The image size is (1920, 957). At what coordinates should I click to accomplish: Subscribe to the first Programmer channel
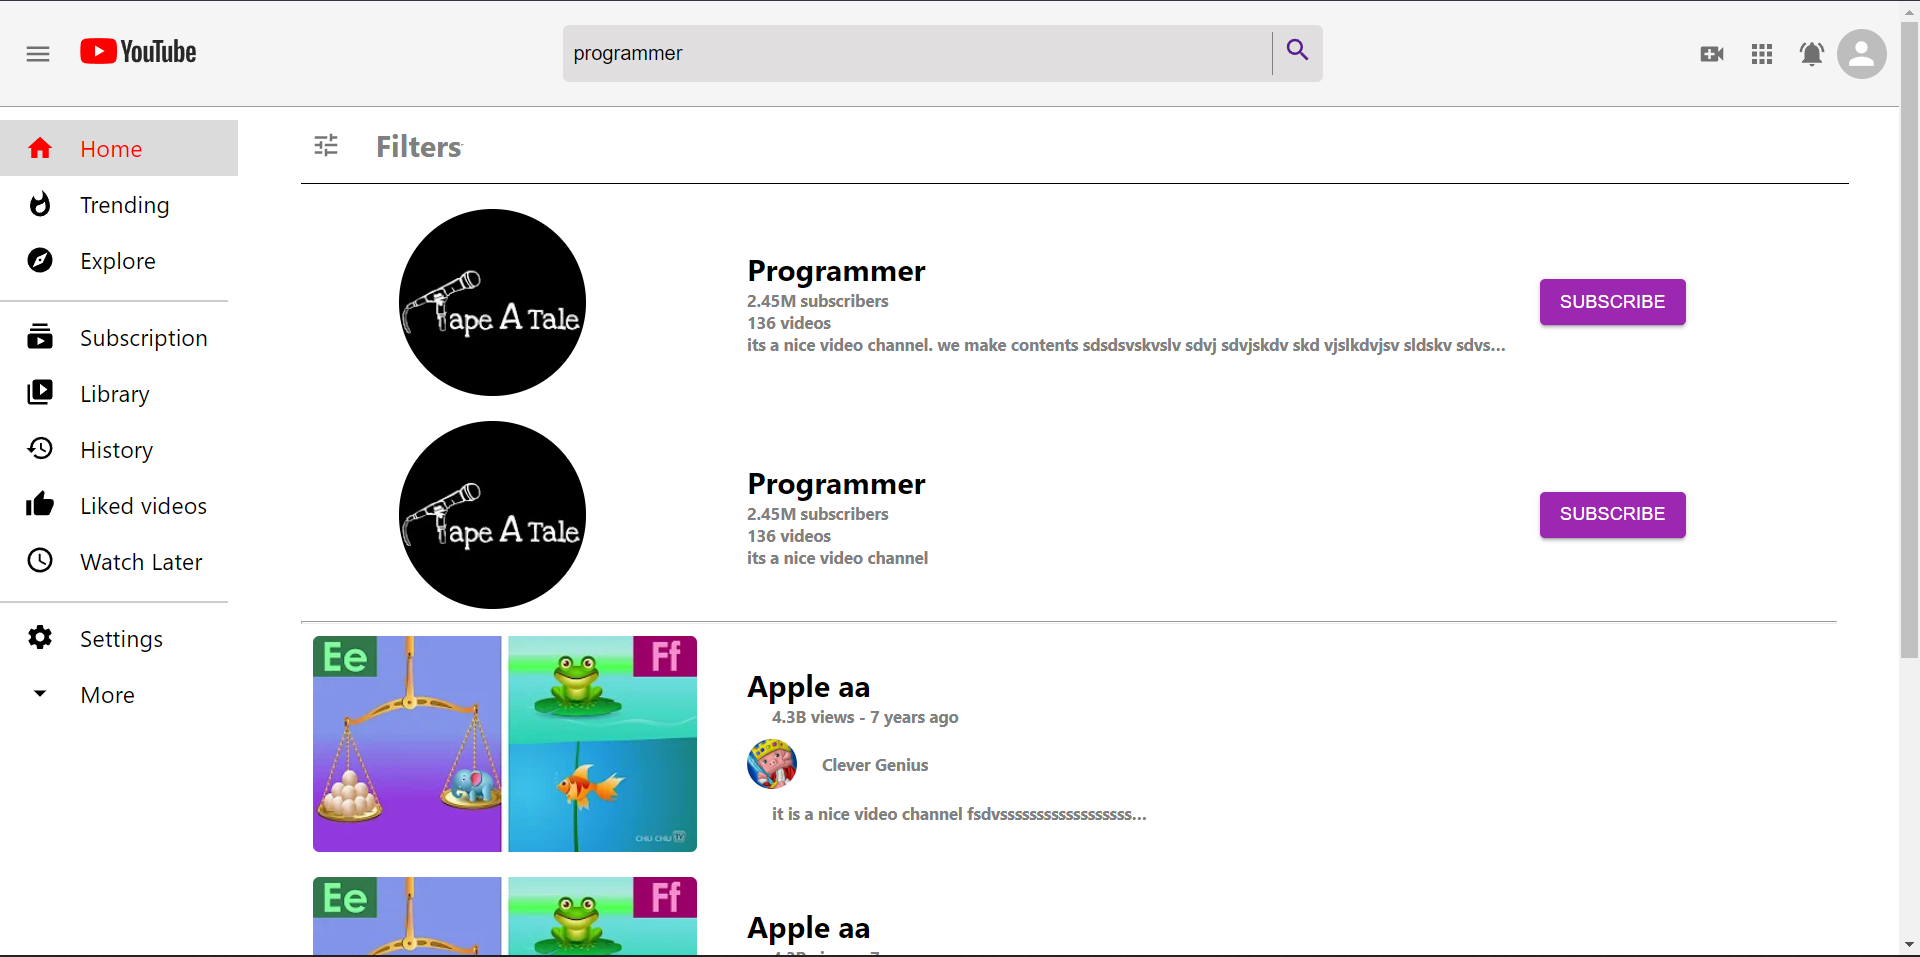[x=1612, y=302]
